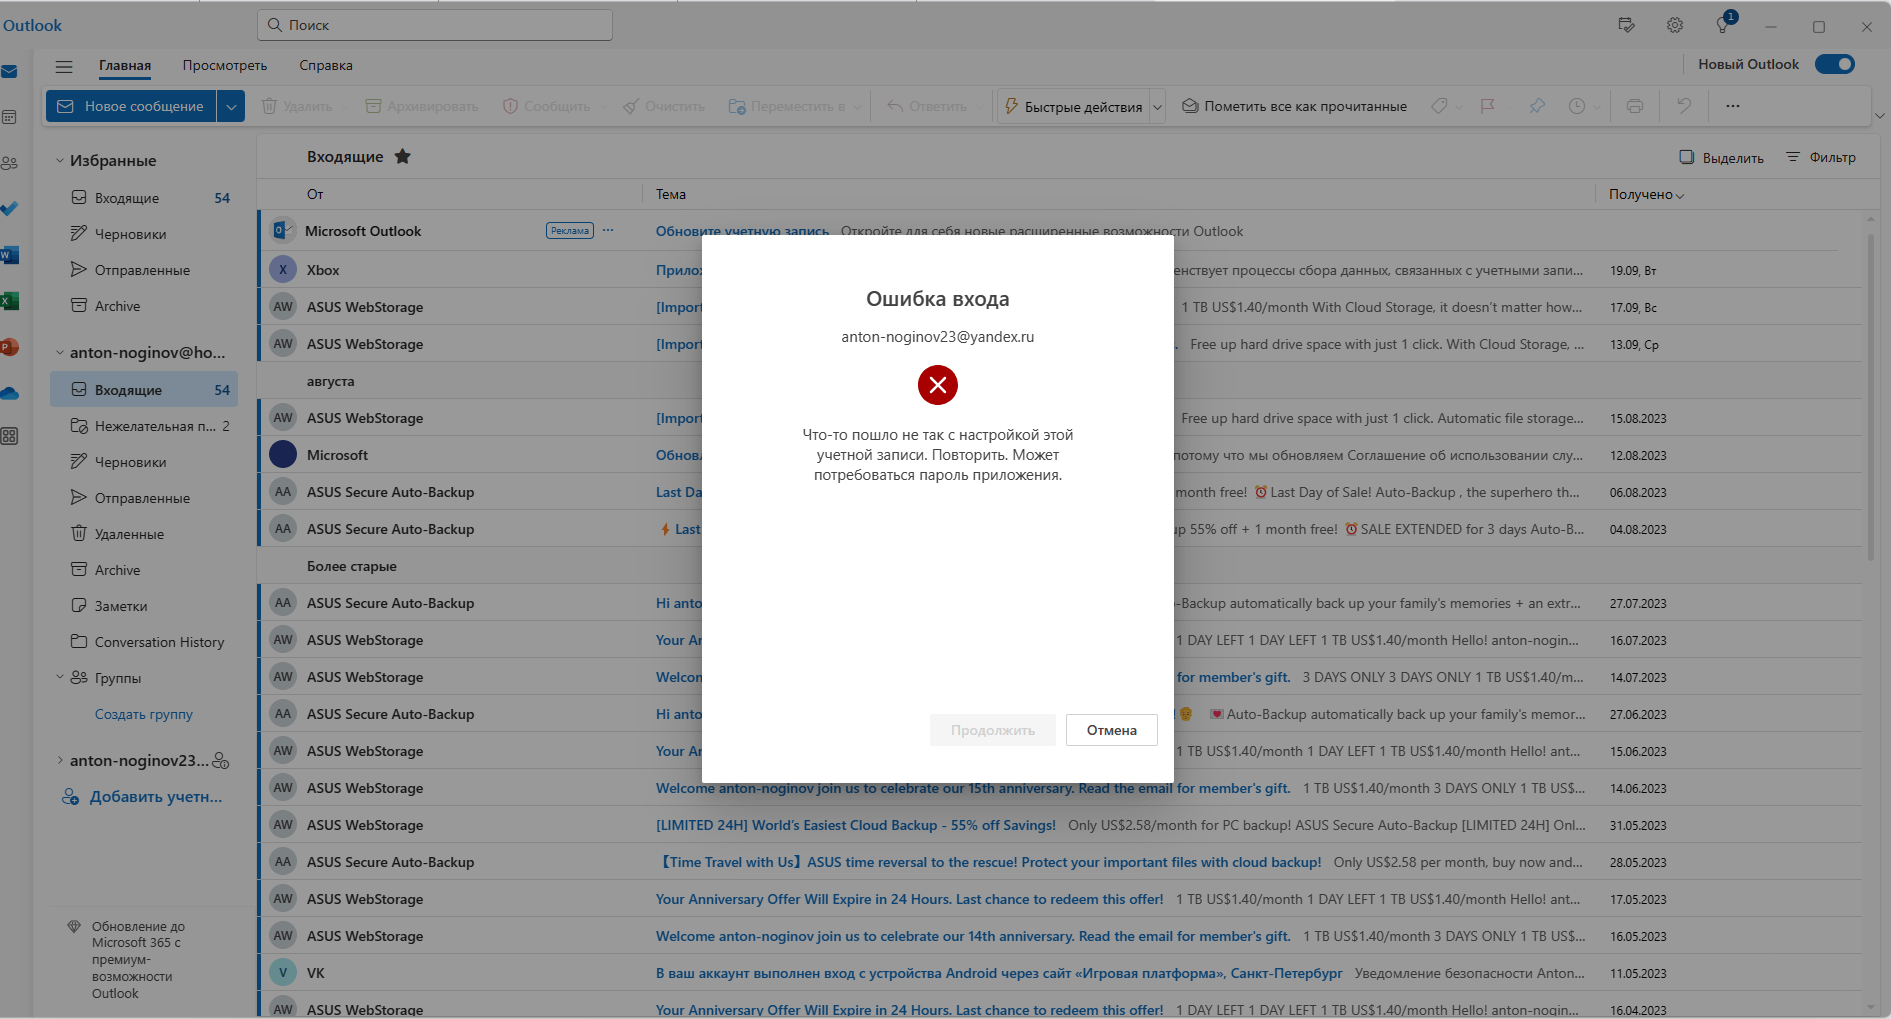Click Новое сообщение button

[x=131, y=106]
